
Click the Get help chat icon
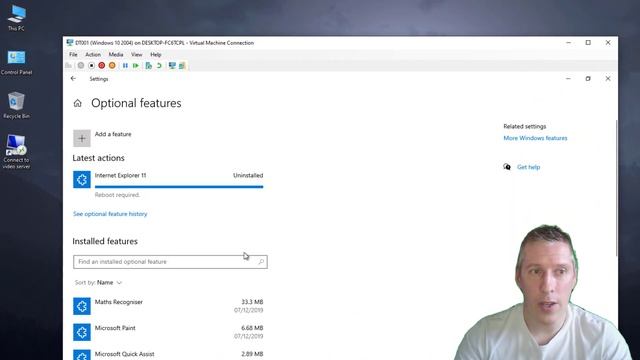tap(507, 167)
